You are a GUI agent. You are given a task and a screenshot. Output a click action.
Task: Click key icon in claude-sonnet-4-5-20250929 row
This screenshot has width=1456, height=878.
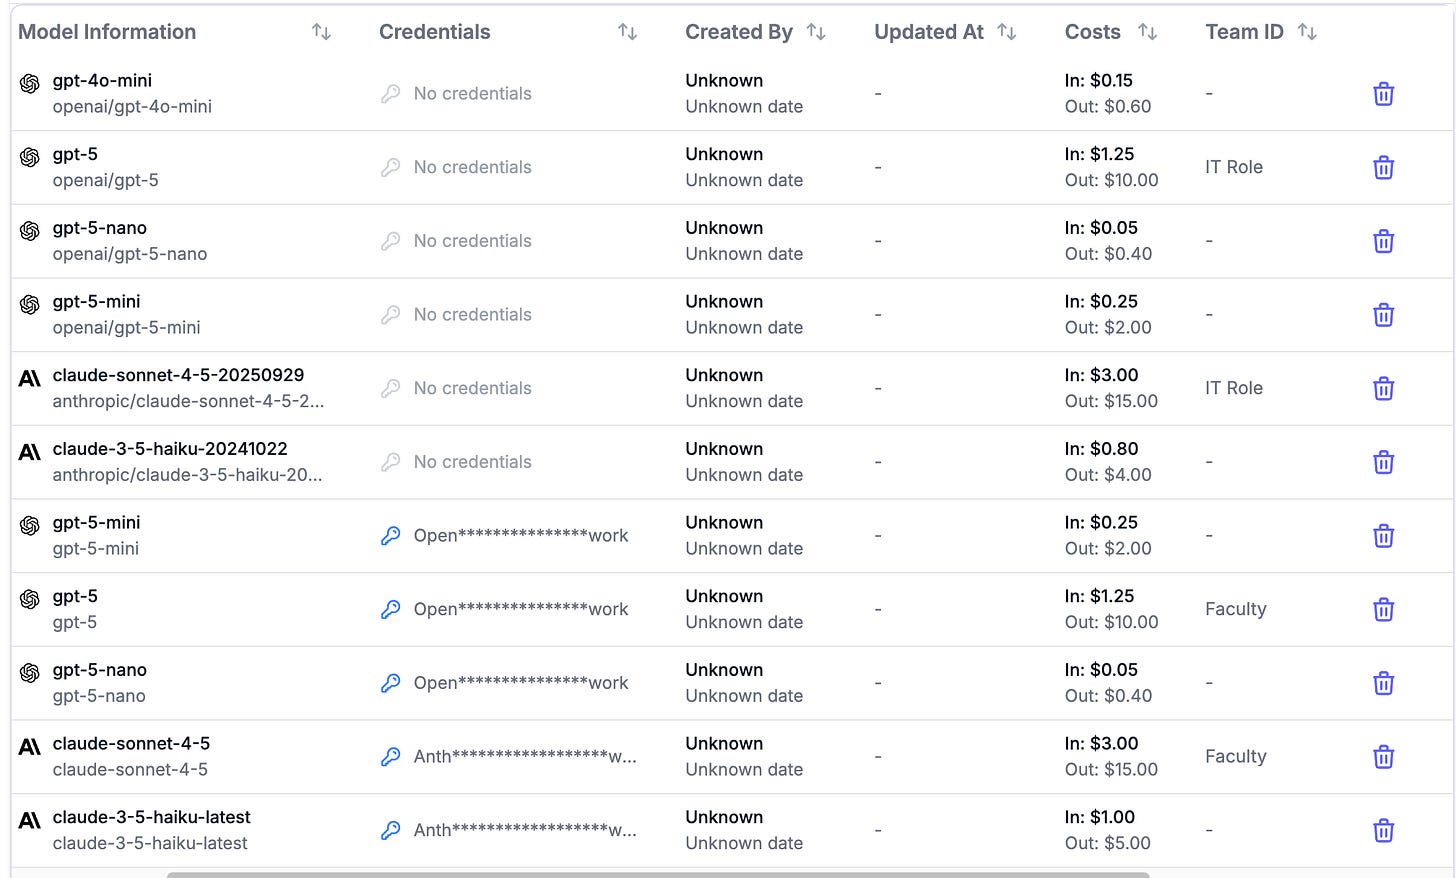[391, 388]
